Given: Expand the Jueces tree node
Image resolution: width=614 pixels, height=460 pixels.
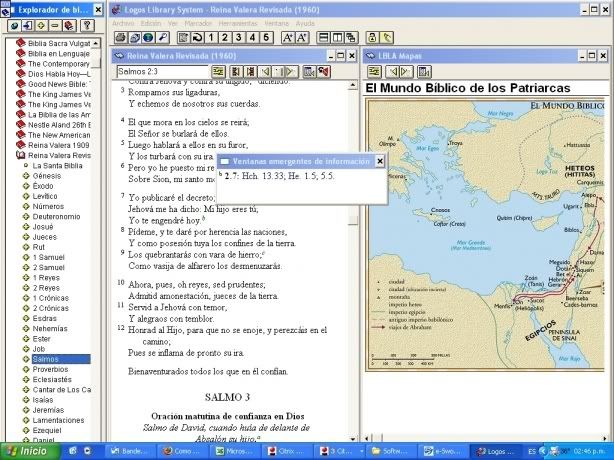Looking at the screenshot, I should (26, 237).
